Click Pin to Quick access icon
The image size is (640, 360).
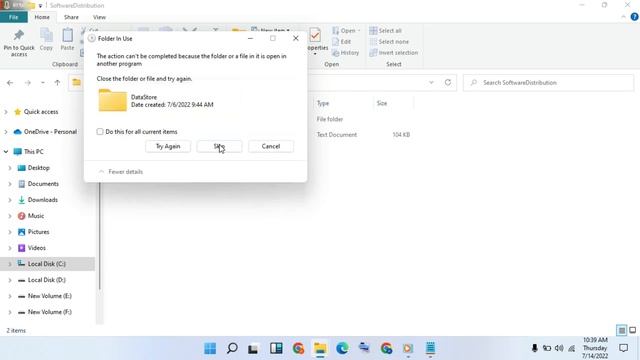(19, 42)
